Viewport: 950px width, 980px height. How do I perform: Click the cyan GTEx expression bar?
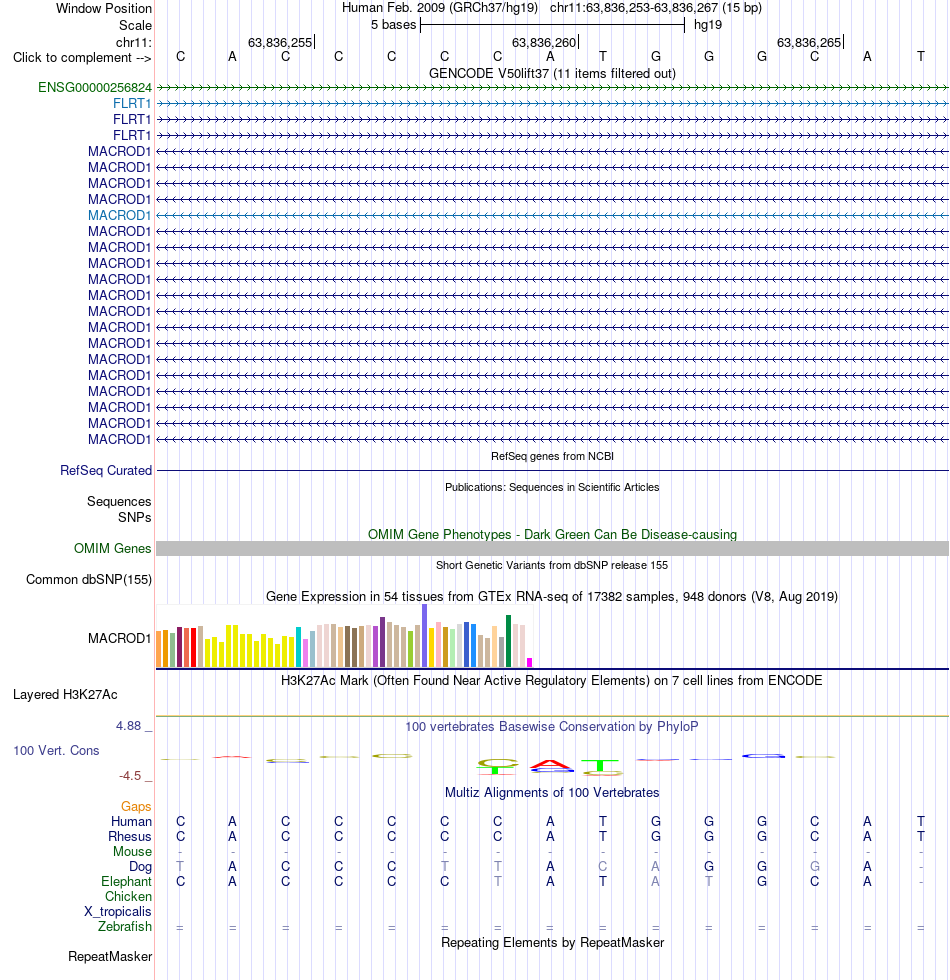[x=298, y=648]
